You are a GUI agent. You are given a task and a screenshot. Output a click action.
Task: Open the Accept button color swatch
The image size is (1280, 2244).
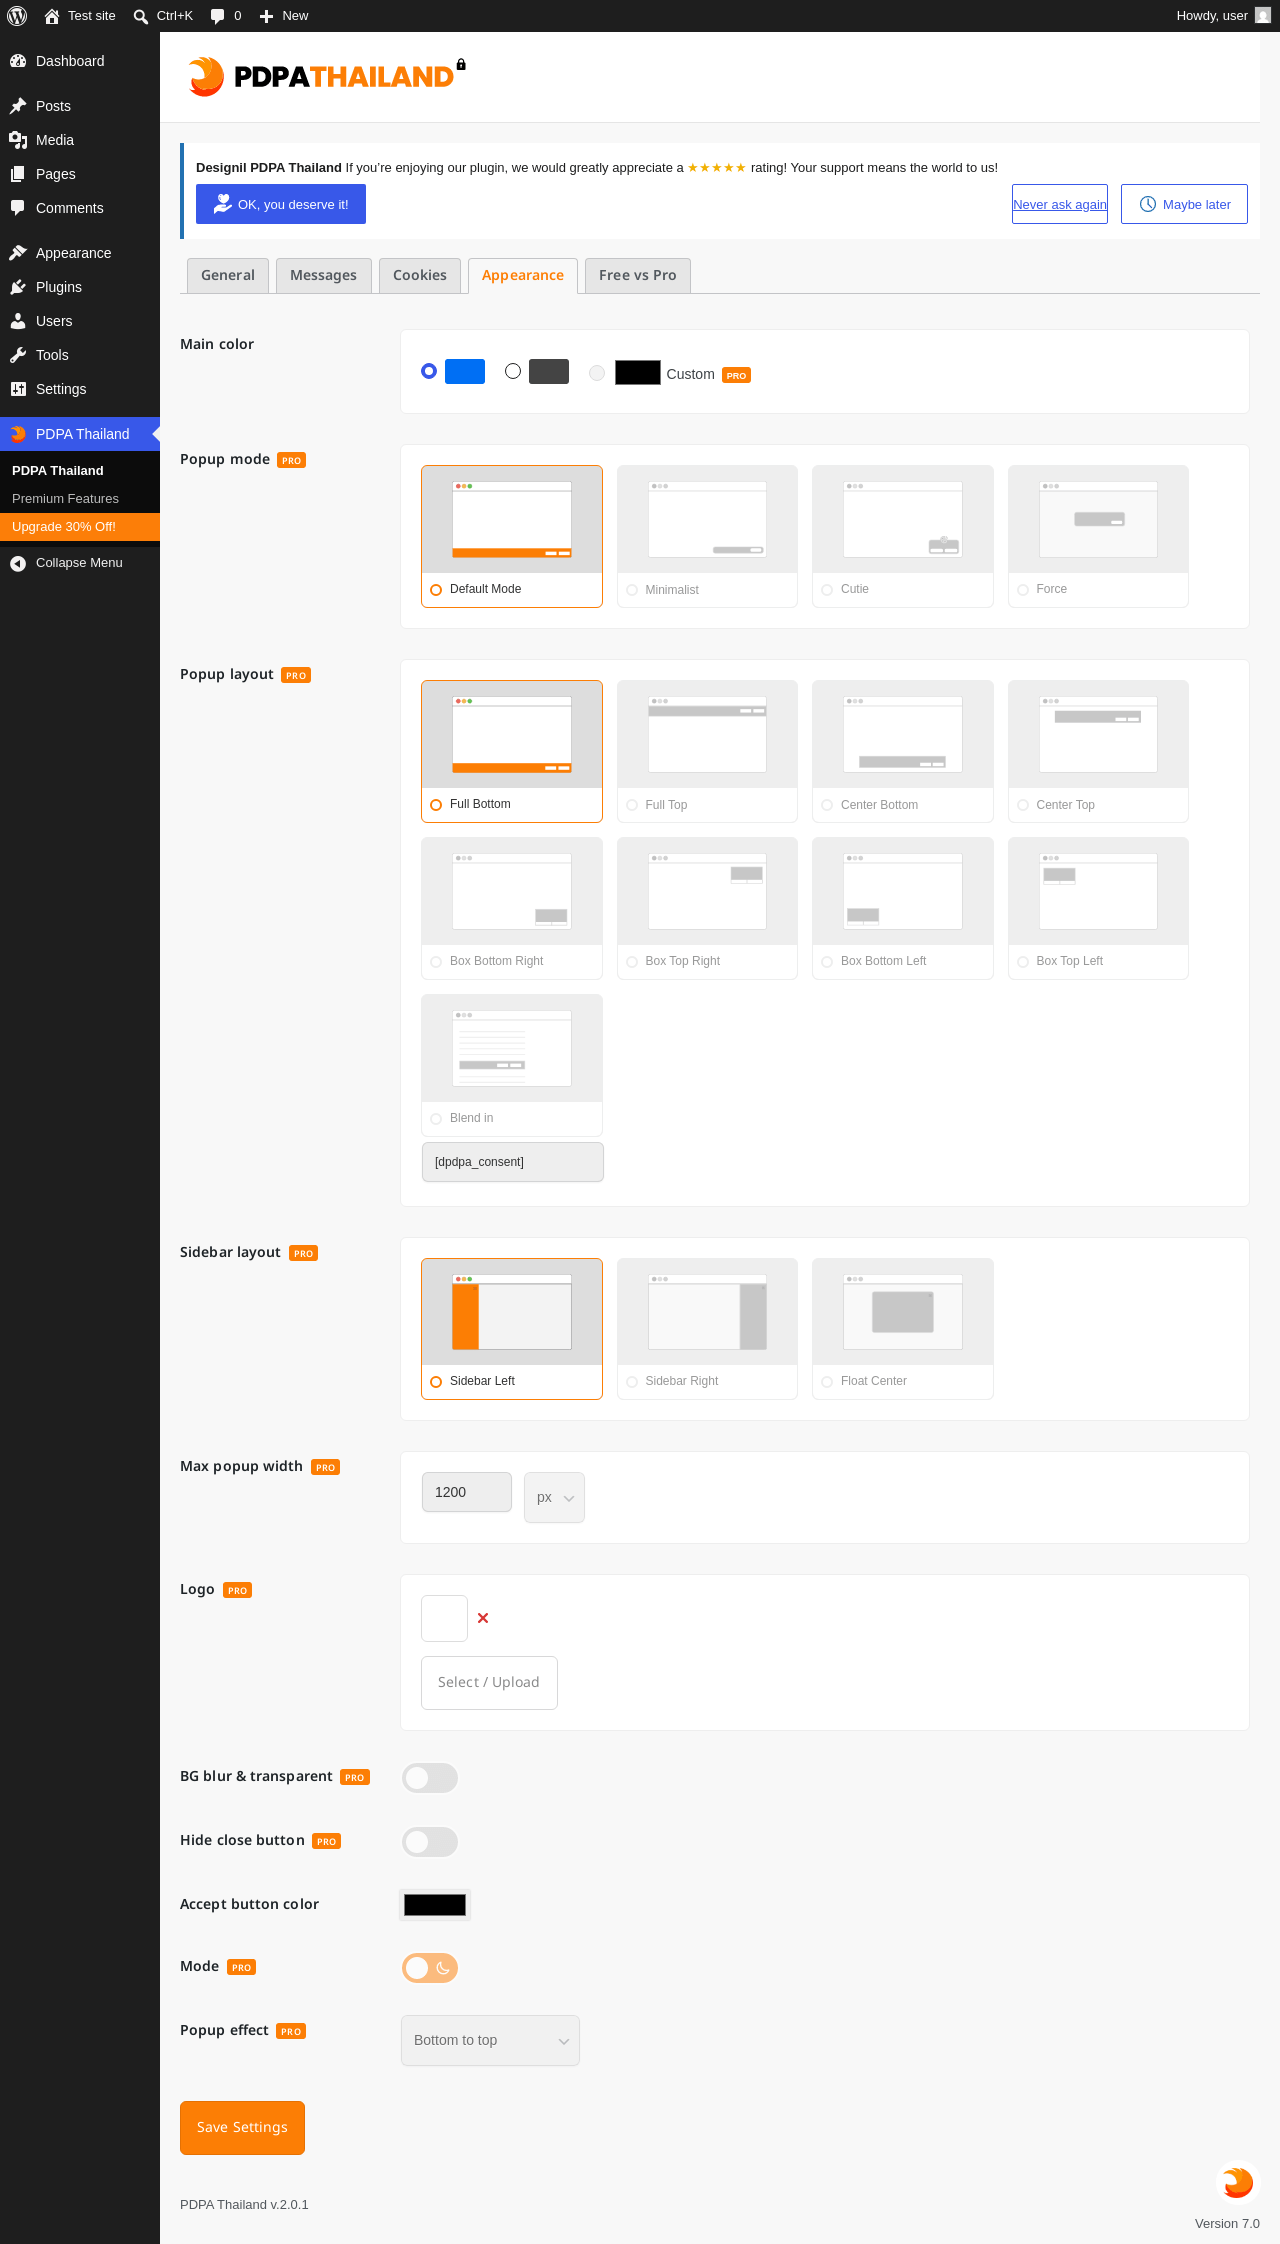[x=435, y=1905]
